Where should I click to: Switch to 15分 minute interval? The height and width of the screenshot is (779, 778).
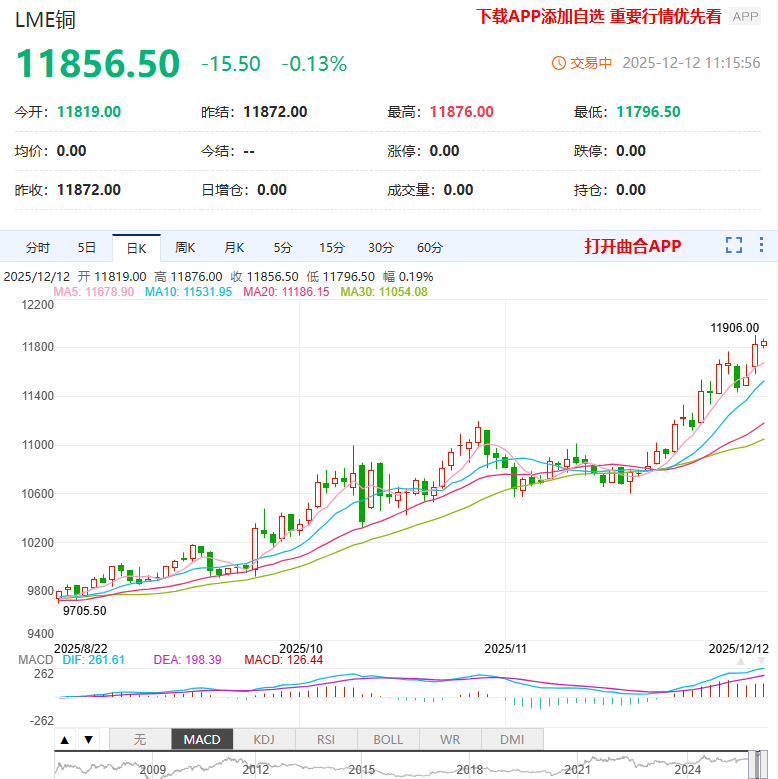332,247
